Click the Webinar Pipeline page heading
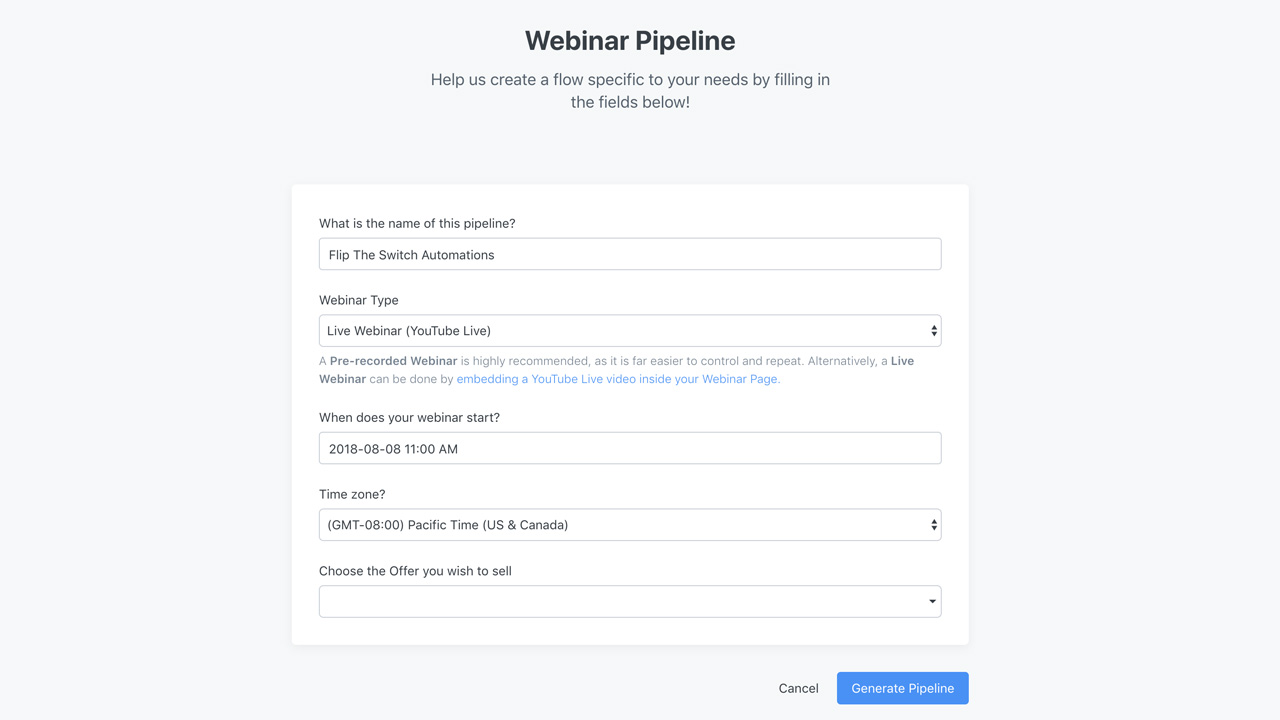1280x720 pixels. click(x=630, y=40)
